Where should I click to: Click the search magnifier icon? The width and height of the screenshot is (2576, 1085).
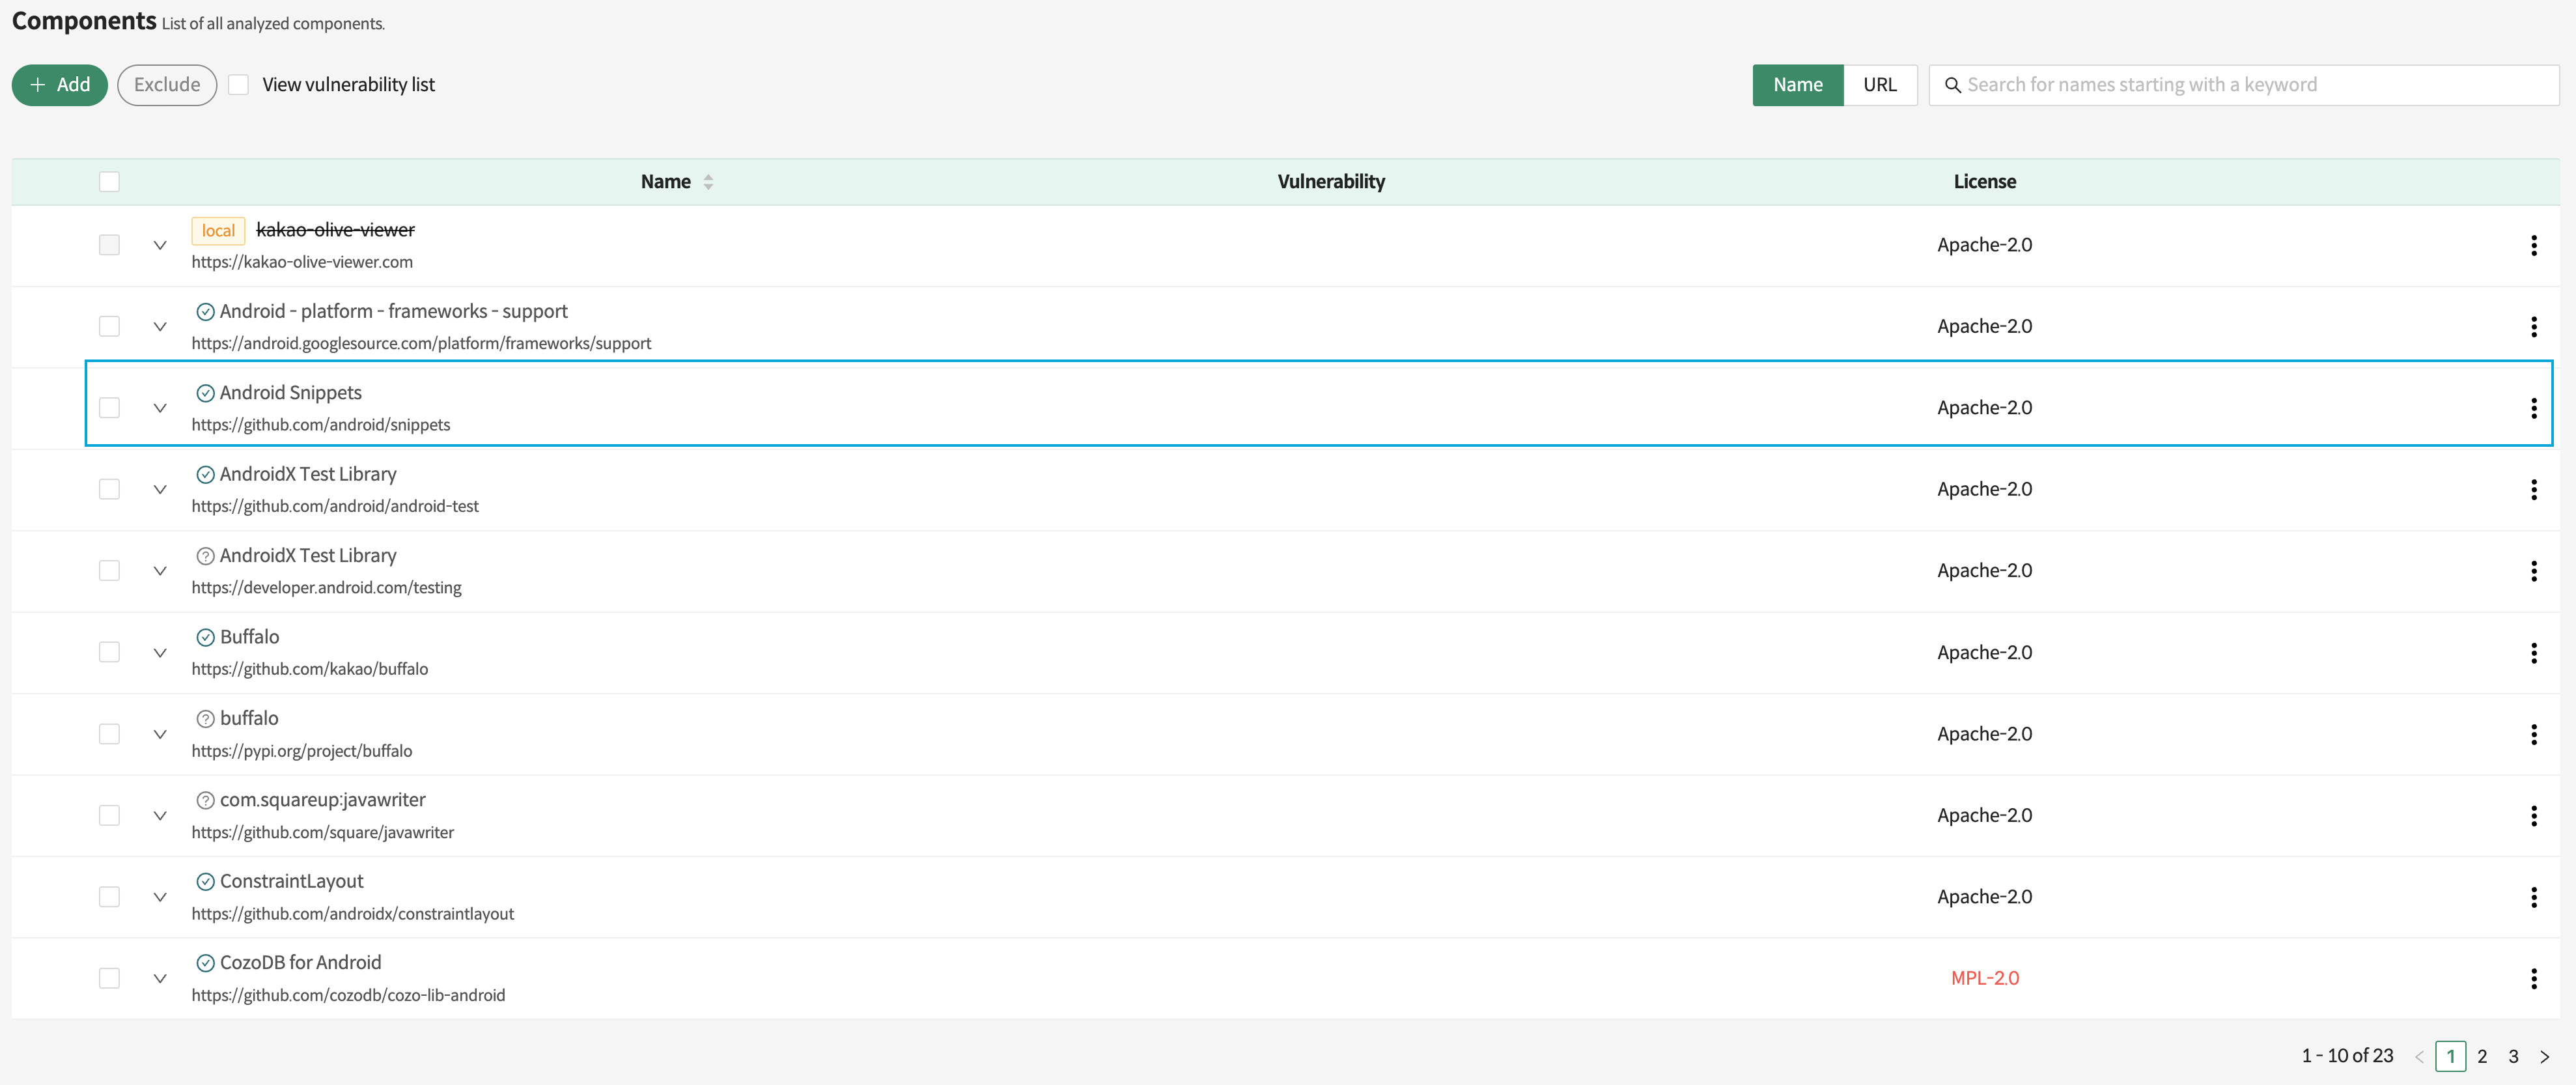pos(1952,85)
